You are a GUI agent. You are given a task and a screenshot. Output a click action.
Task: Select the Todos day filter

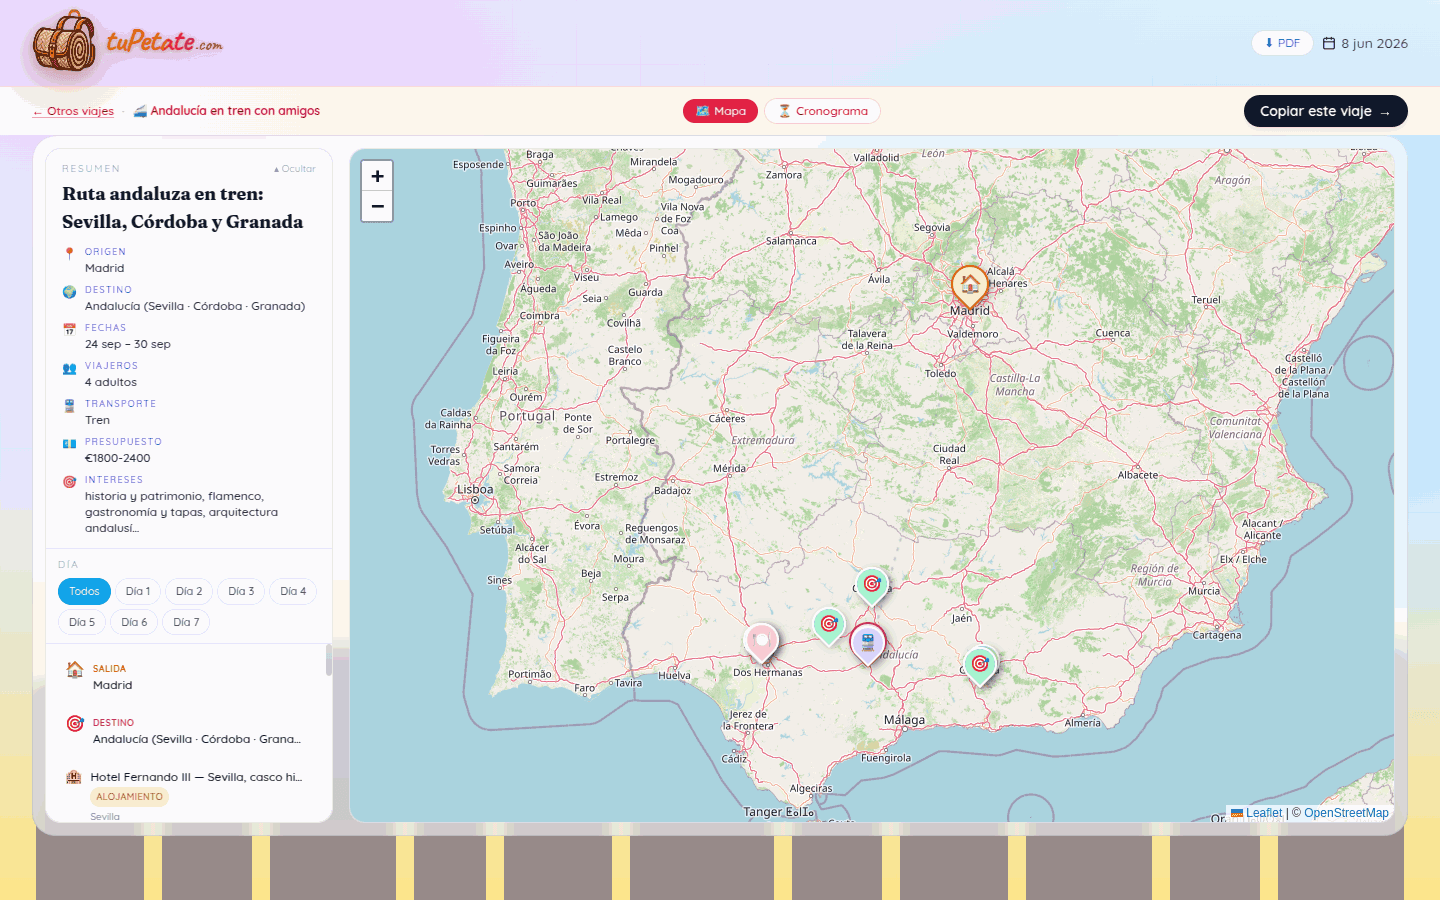(x=84, y=591)
